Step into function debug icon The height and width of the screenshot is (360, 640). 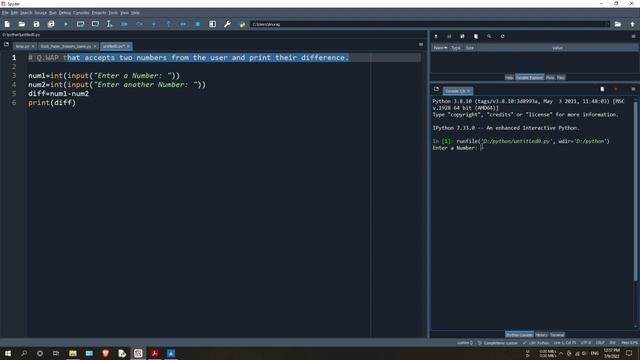(x=154, y=24)
